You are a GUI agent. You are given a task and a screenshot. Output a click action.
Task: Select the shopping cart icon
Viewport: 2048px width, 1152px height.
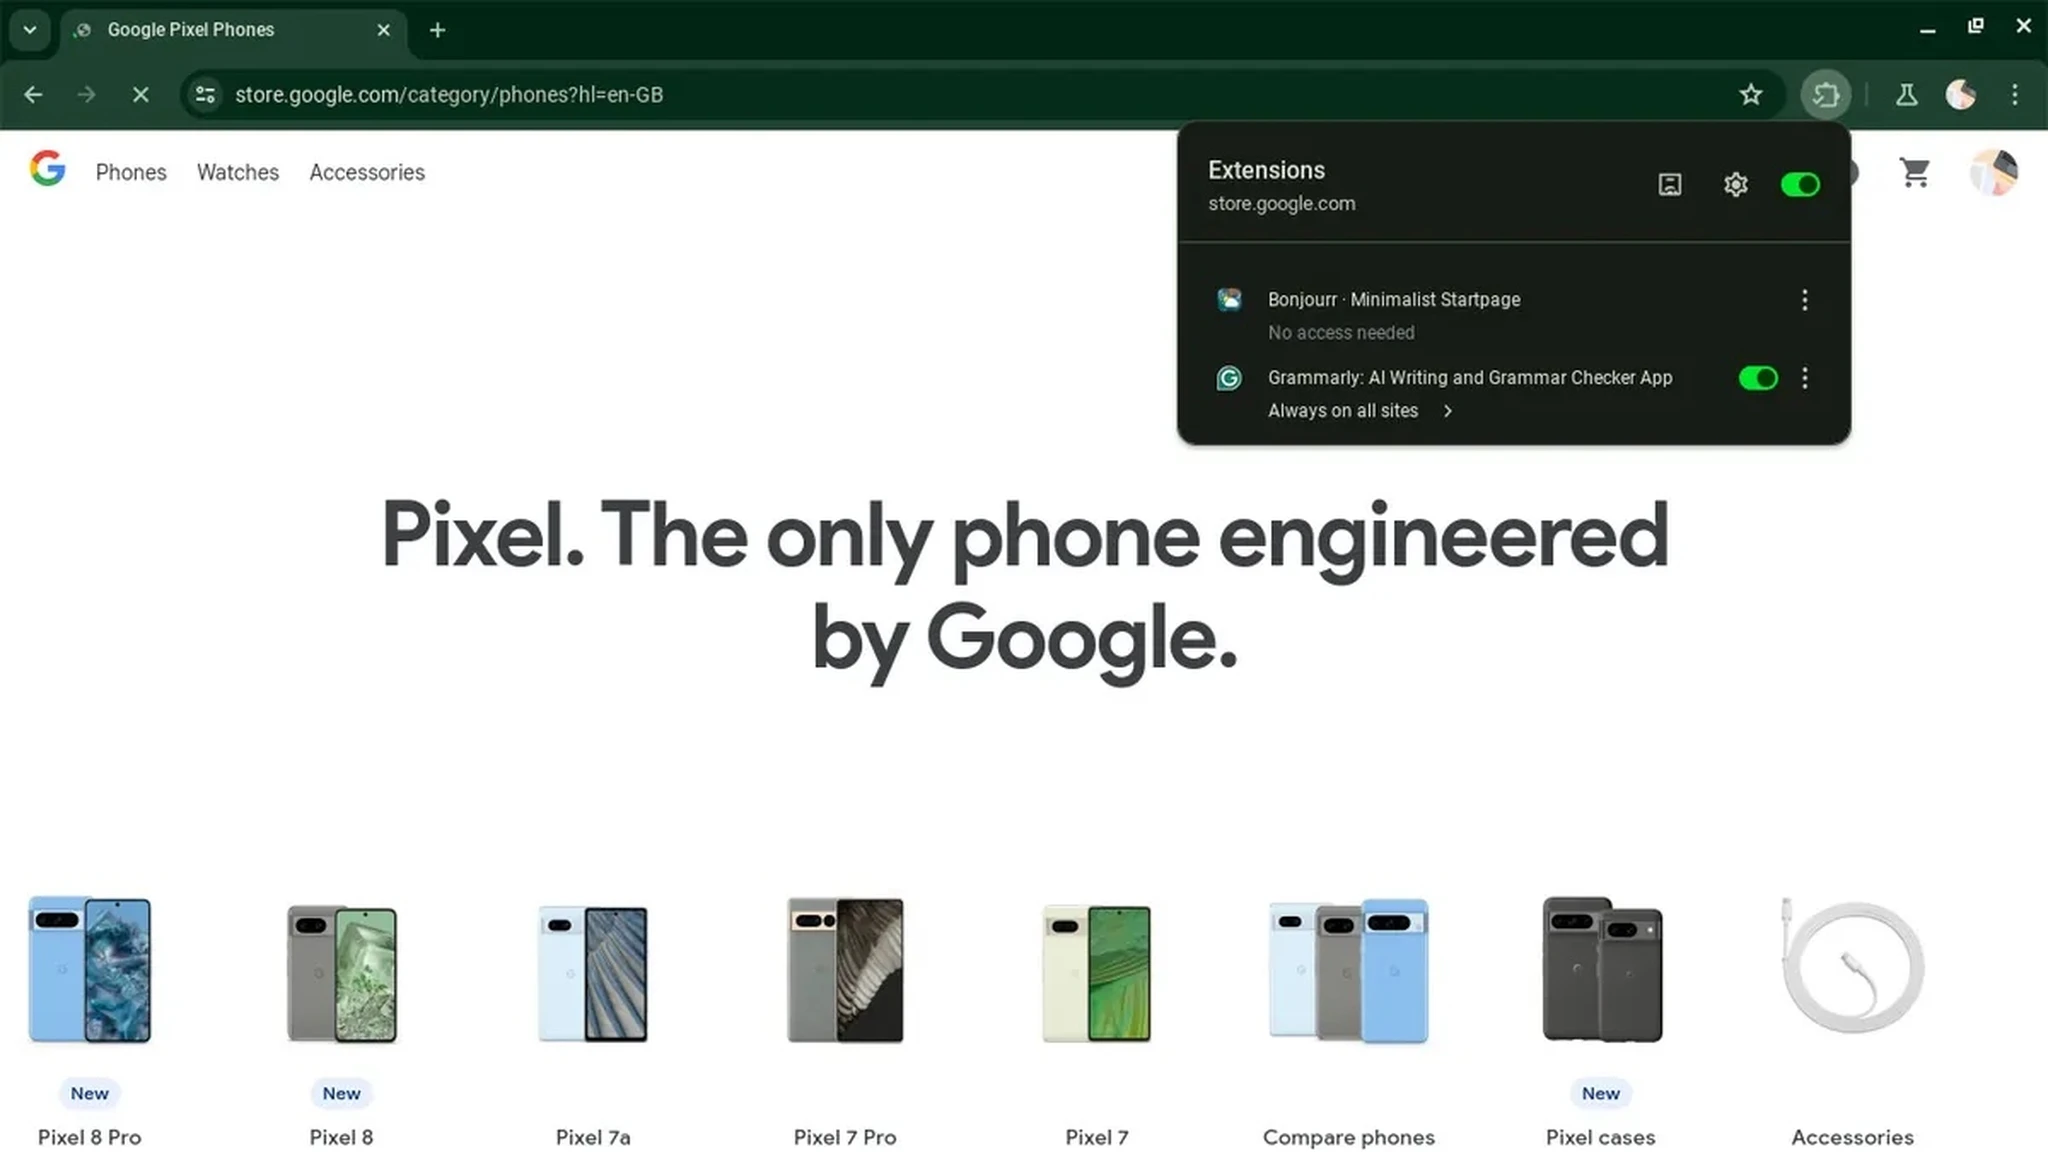point(1917,172)
